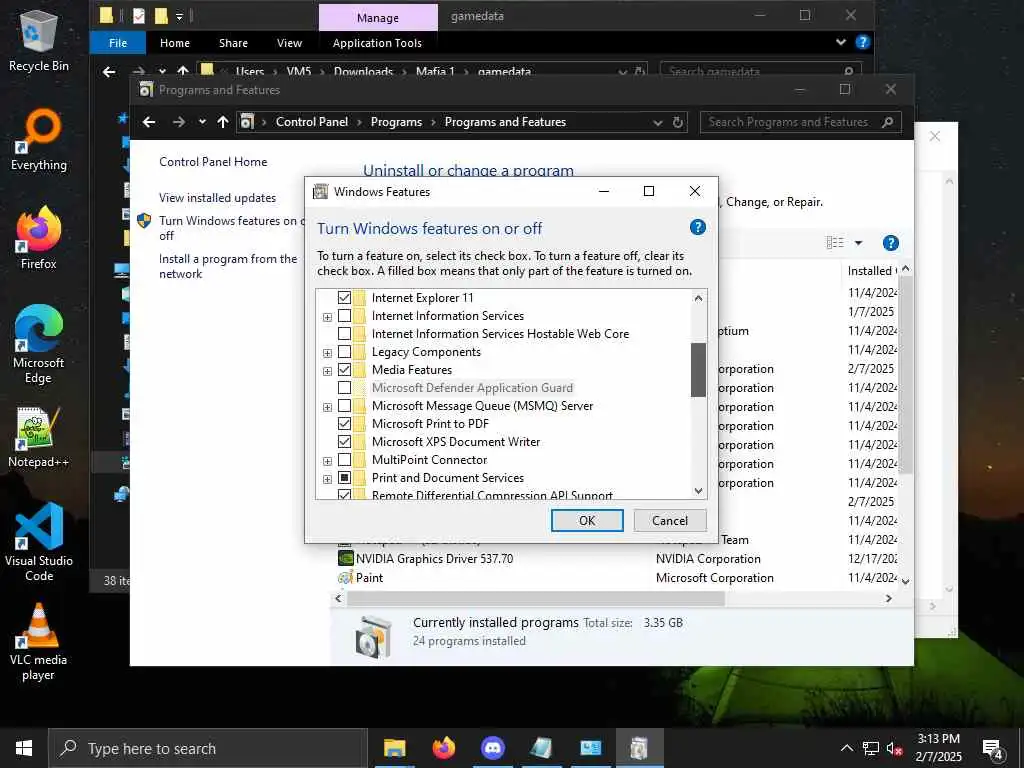Cancel the Windows Features dialog
The width and height of the screenshot is (1024, 768).
670,520
